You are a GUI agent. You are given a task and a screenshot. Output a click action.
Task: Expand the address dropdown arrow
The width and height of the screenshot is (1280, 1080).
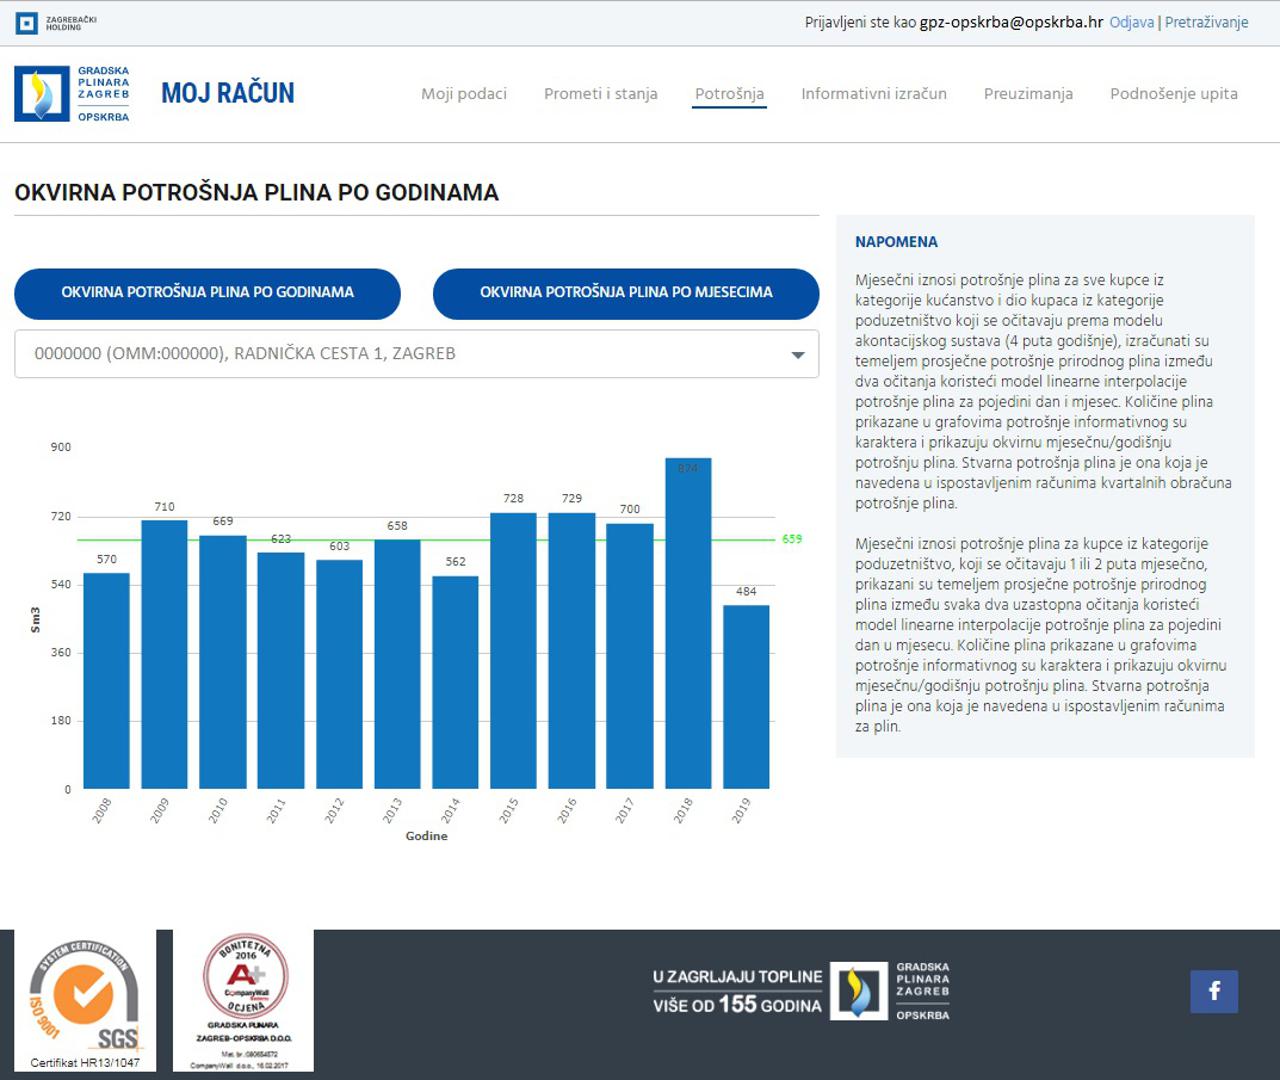[x=797, y=355]
